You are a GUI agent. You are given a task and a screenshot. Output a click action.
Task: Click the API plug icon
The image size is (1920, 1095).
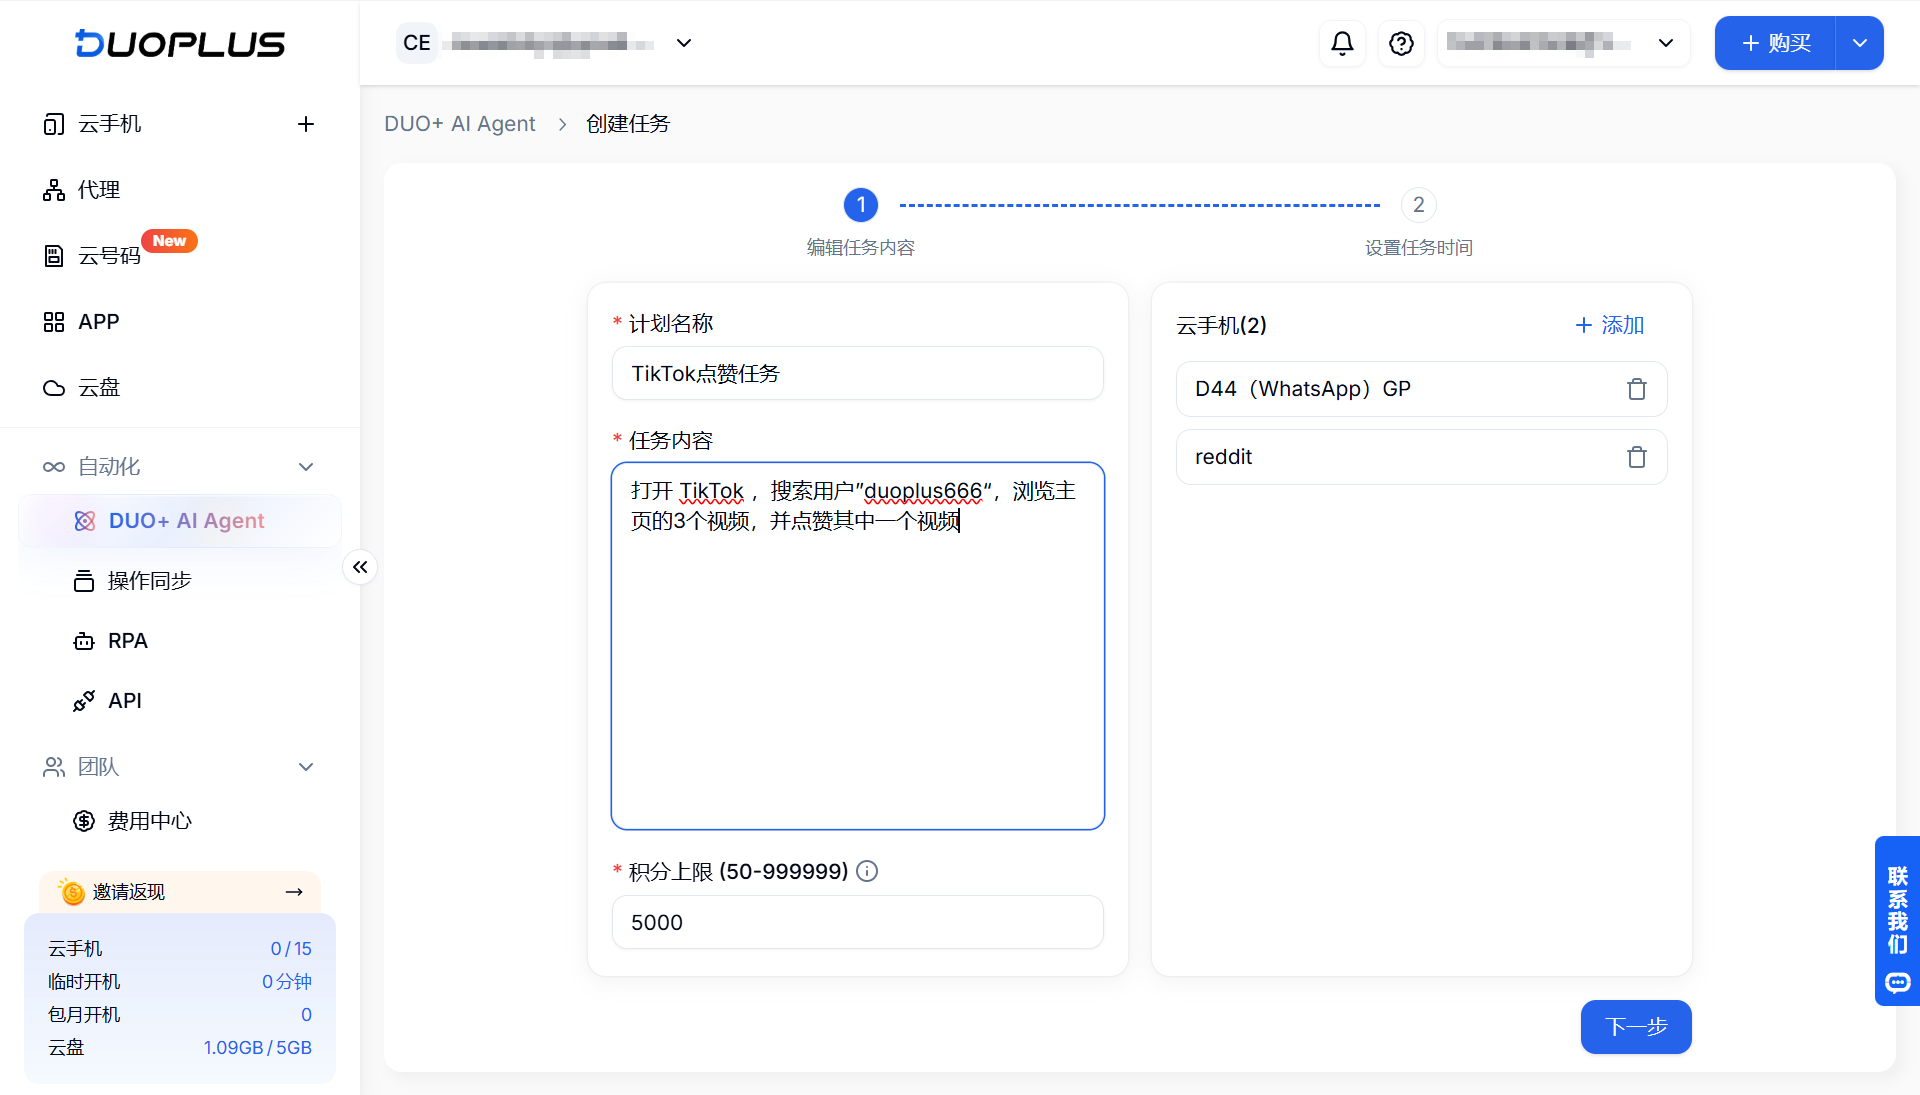click(84, 701)
